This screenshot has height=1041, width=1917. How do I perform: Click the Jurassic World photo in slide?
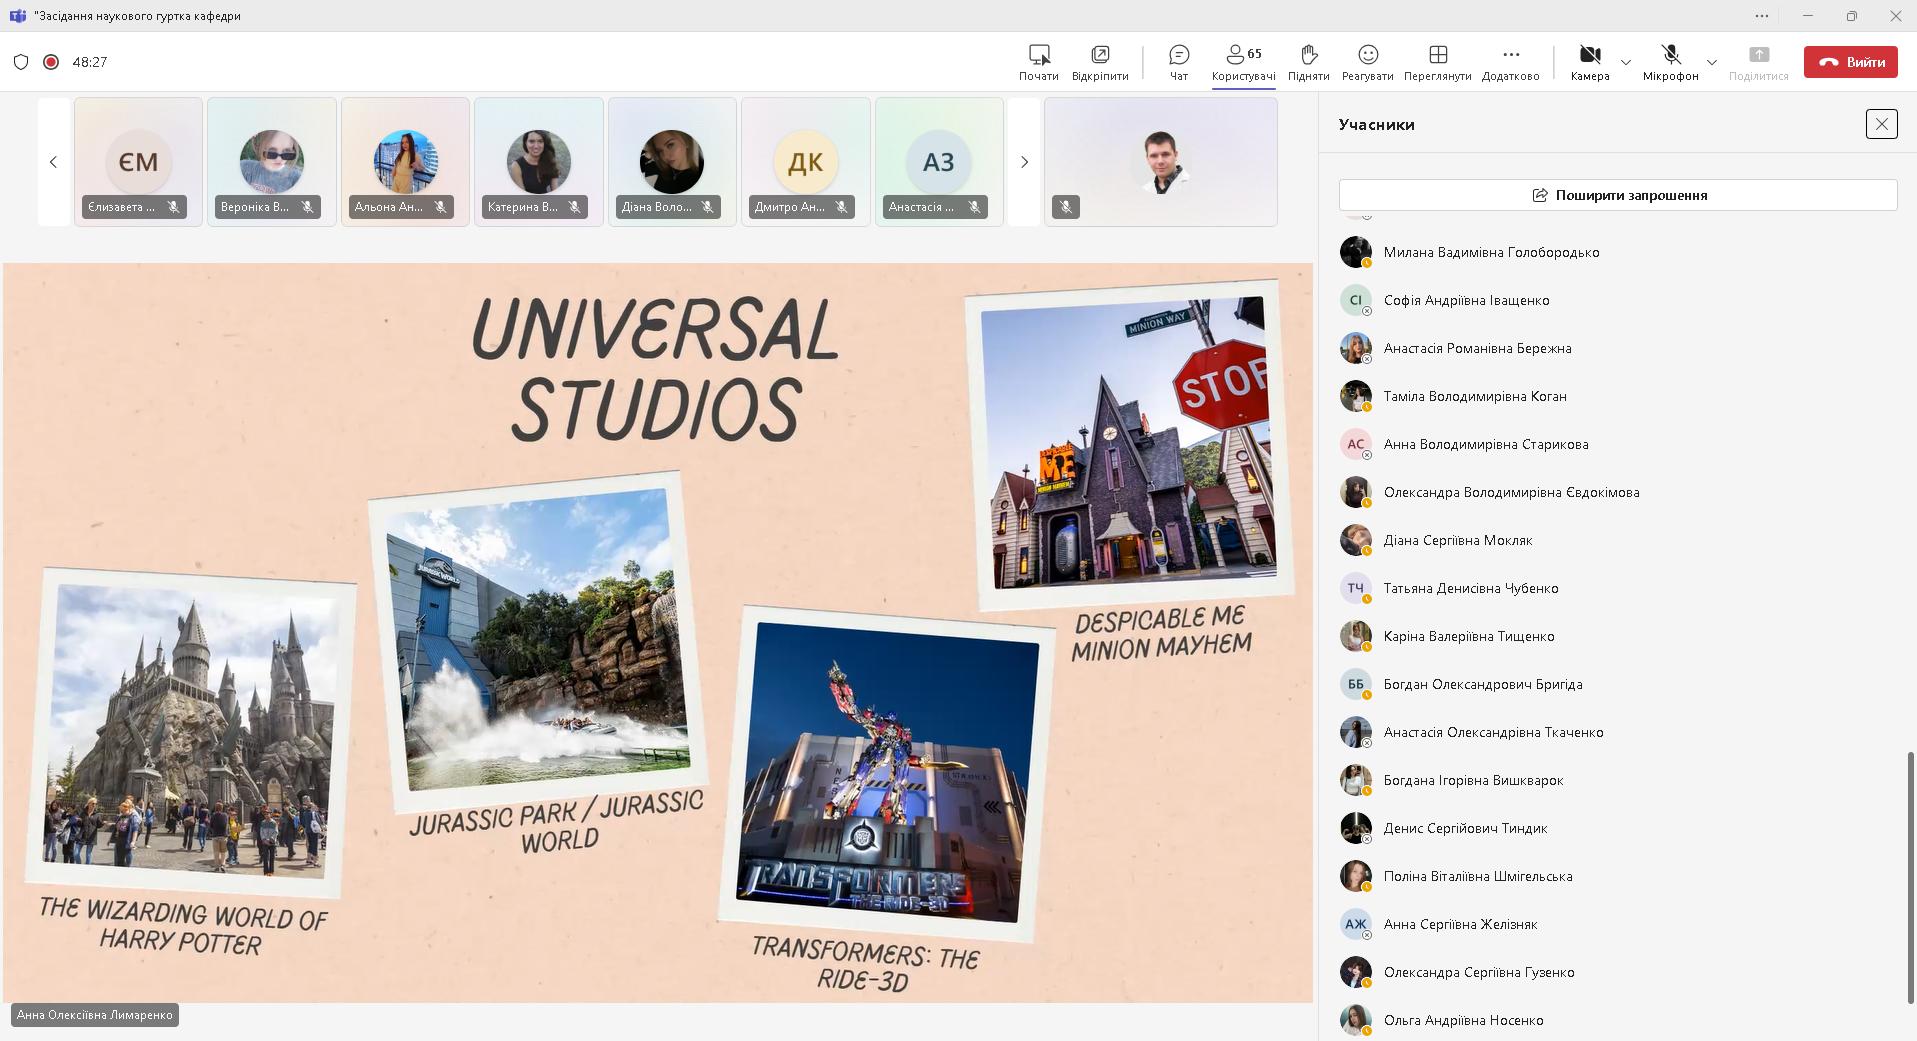point(537,639)
